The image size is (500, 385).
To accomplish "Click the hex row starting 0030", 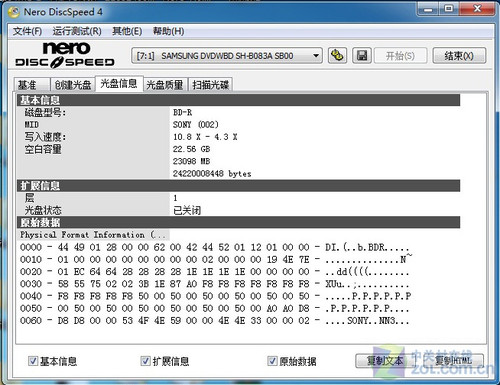I will 215,284.
